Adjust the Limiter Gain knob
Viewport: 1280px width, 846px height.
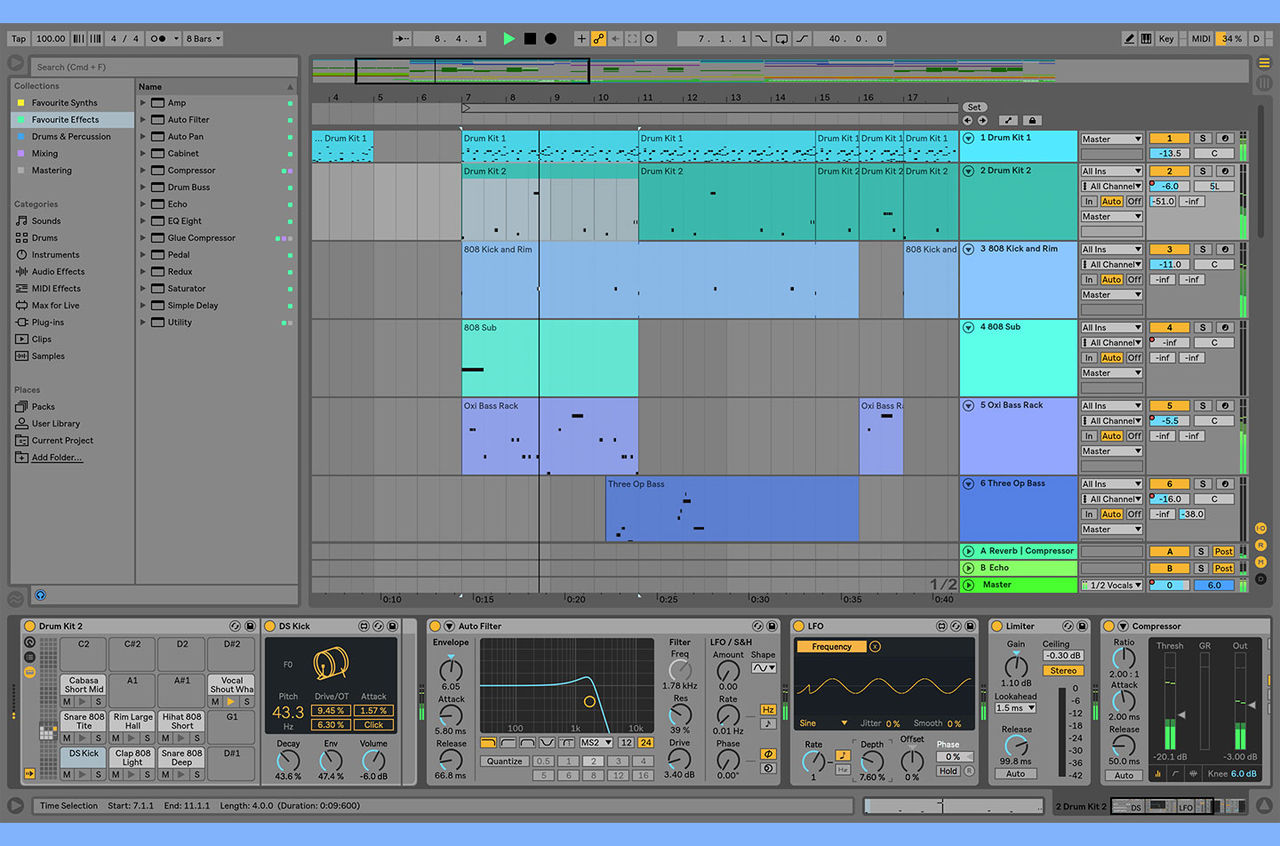(x=1016, y=666)
